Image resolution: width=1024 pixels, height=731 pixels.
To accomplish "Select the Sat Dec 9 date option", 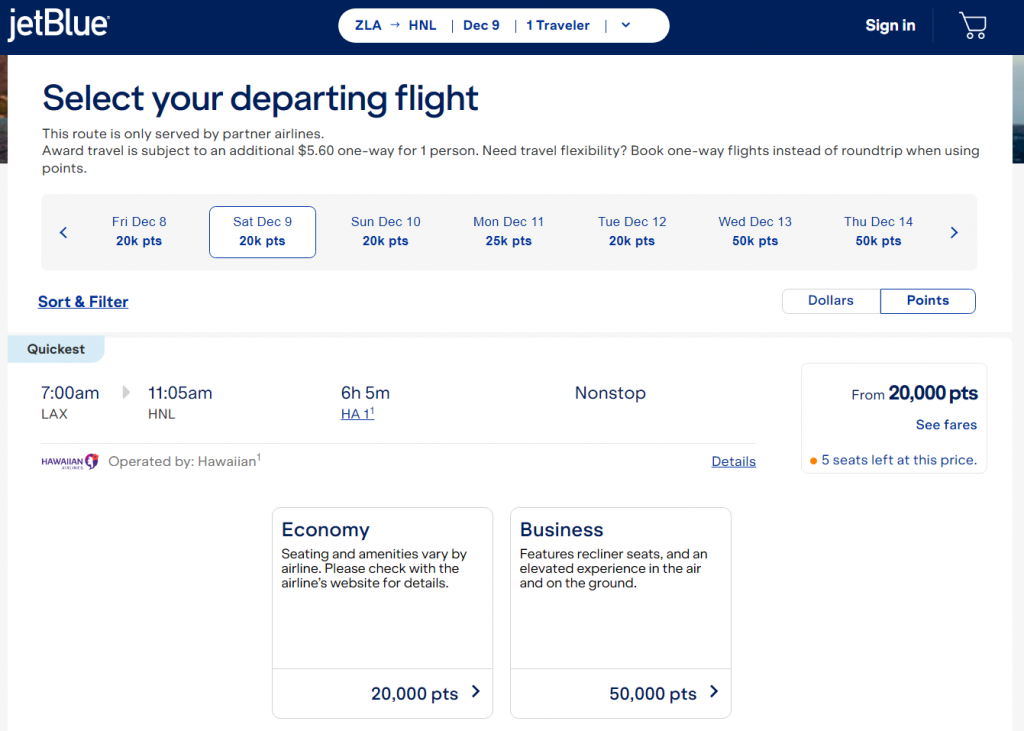I will click(x=262, y=231).
